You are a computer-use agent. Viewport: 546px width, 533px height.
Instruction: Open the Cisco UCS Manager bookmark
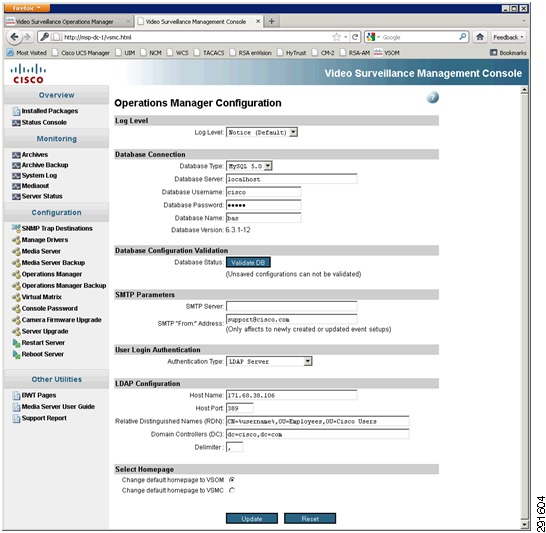[x=81, y=53]
